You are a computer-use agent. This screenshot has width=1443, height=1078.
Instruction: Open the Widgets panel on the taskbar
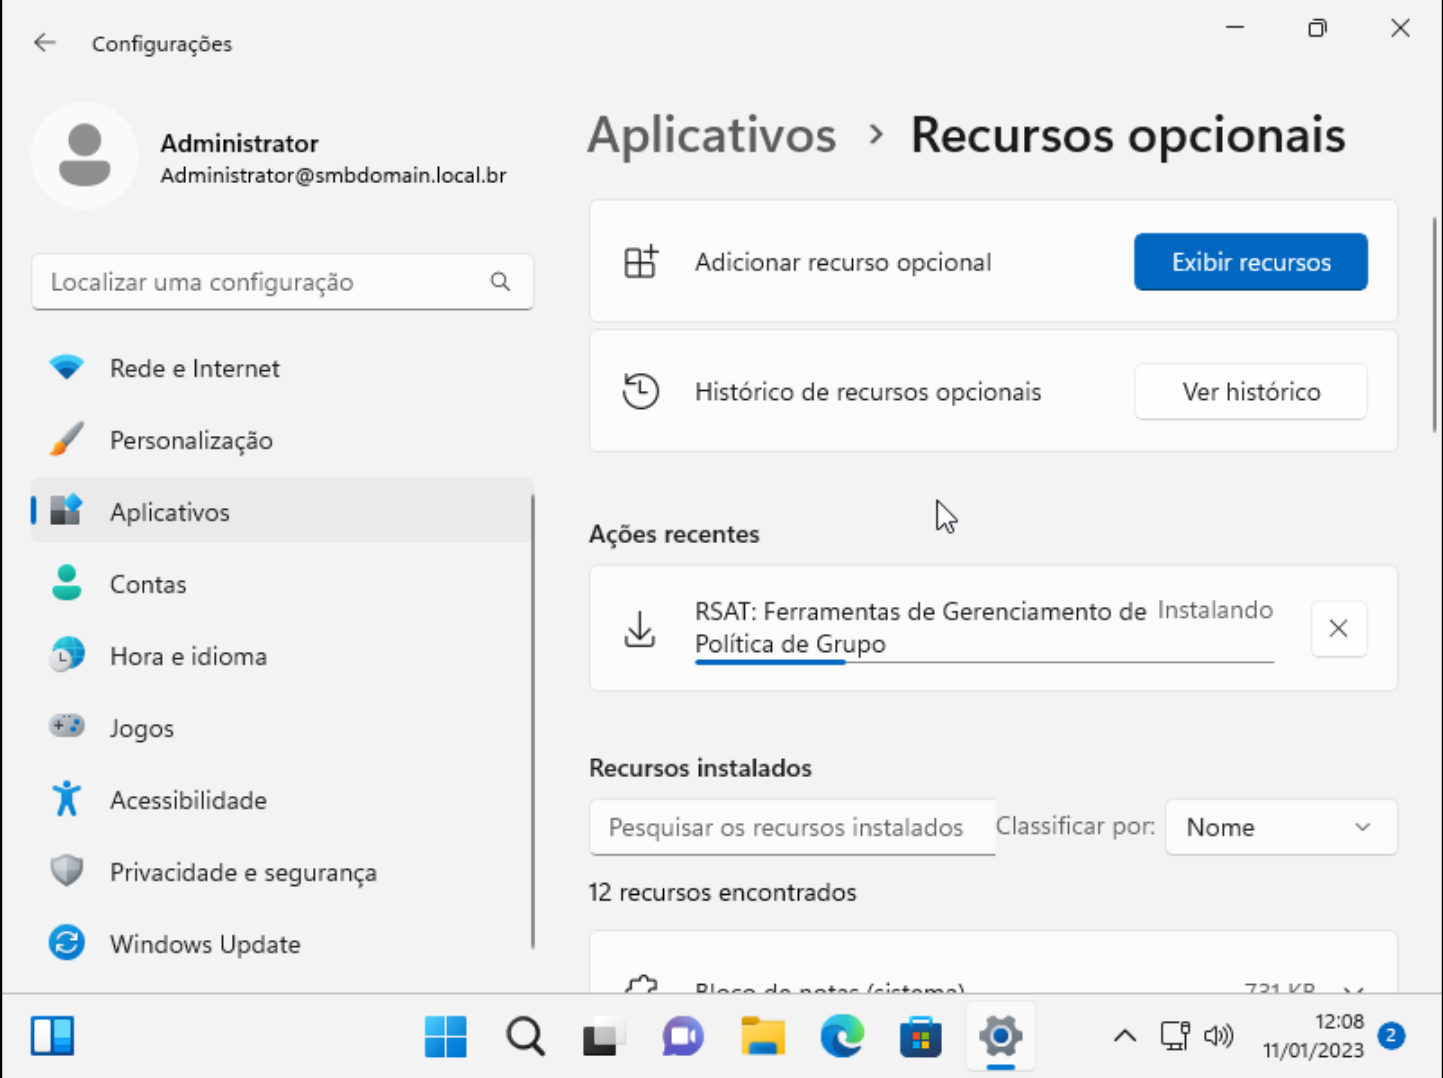click(52, 1036)
